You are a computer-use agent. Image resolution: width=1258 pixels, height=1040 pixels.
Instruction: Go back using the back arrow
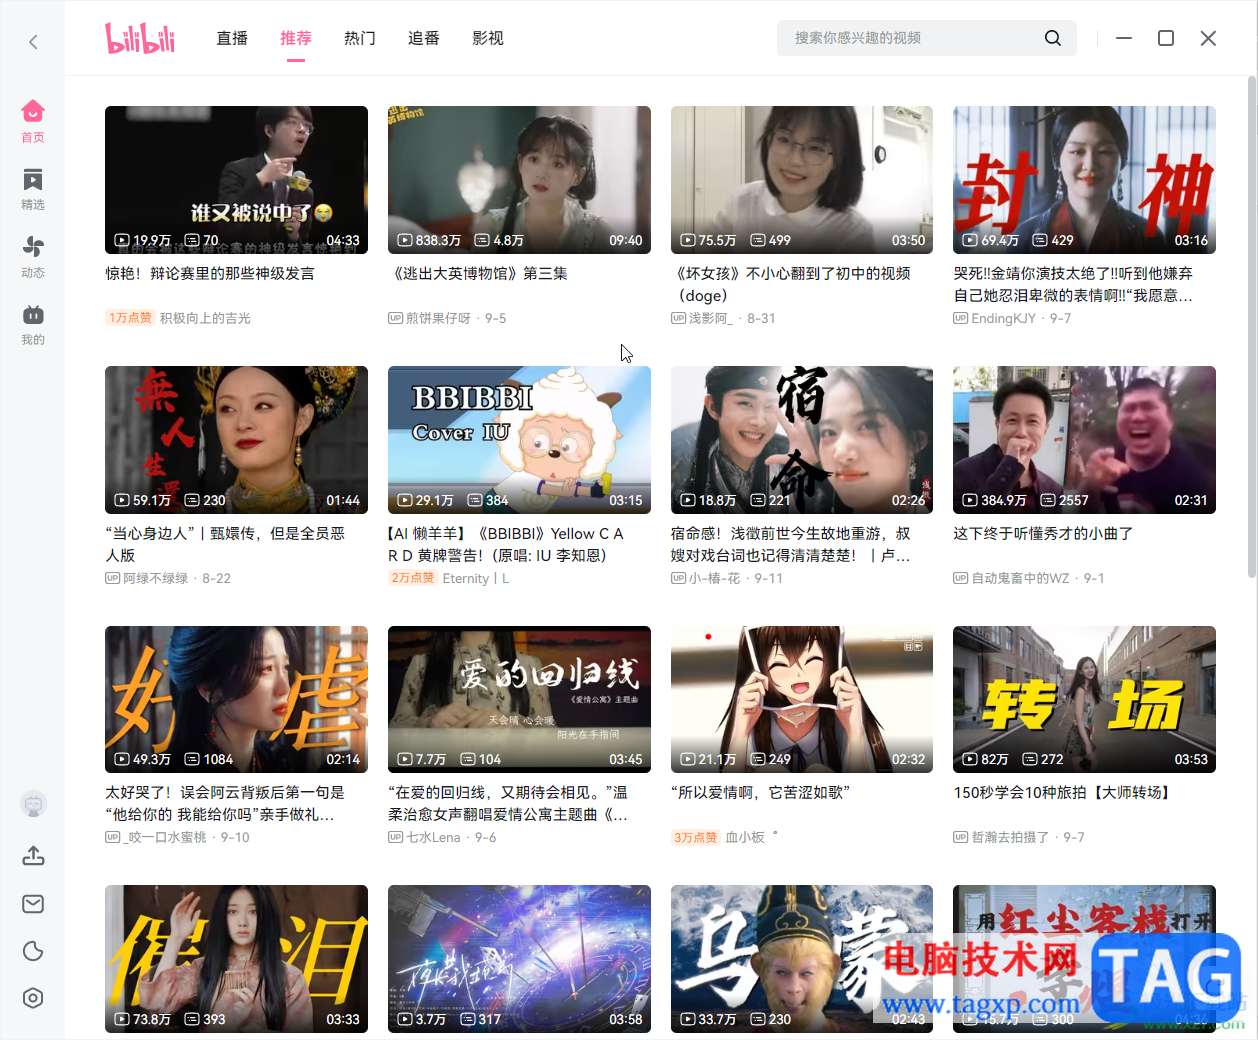33,41
